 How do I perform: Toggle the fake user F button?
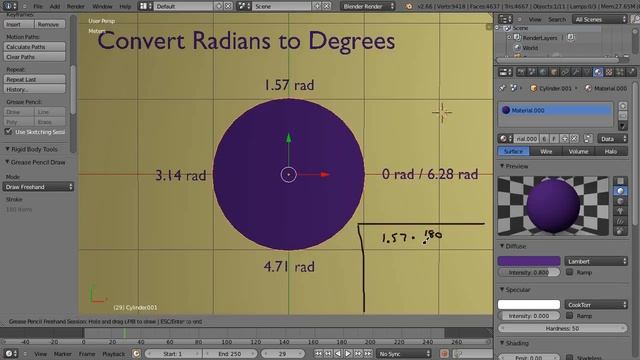554,139
